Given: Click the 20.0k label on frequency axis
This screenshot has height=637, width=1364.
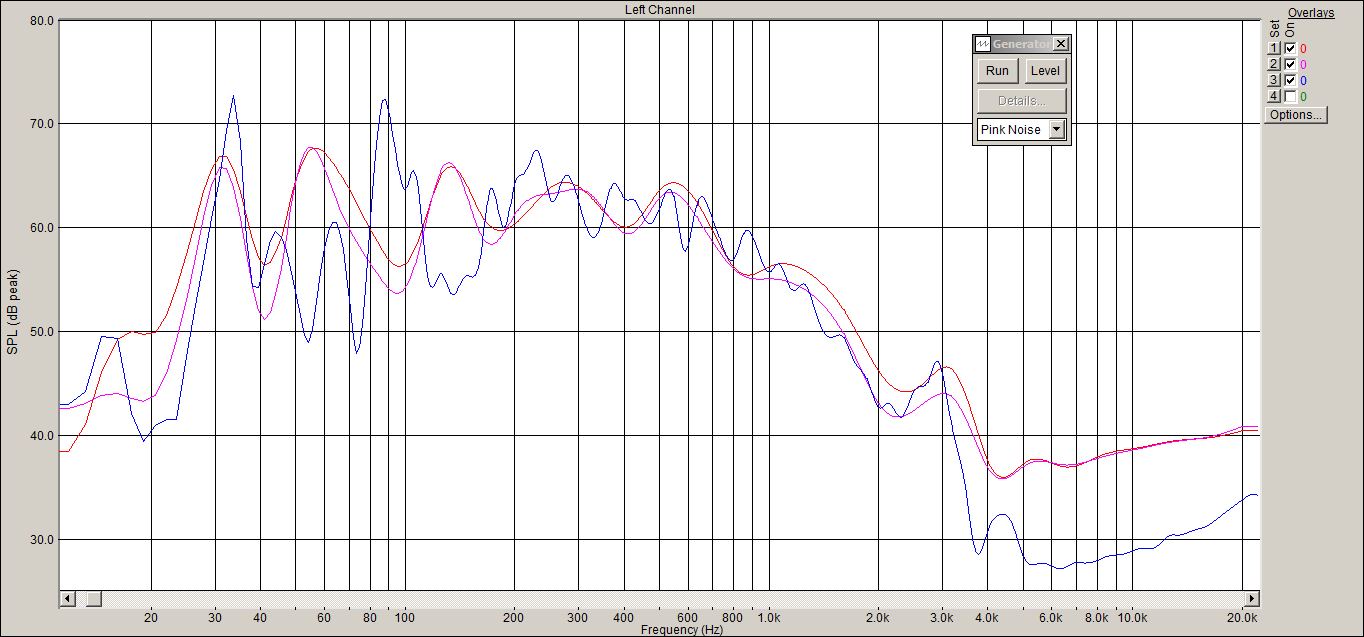Looking at the screenshot, I should (x=1242, y=618).
